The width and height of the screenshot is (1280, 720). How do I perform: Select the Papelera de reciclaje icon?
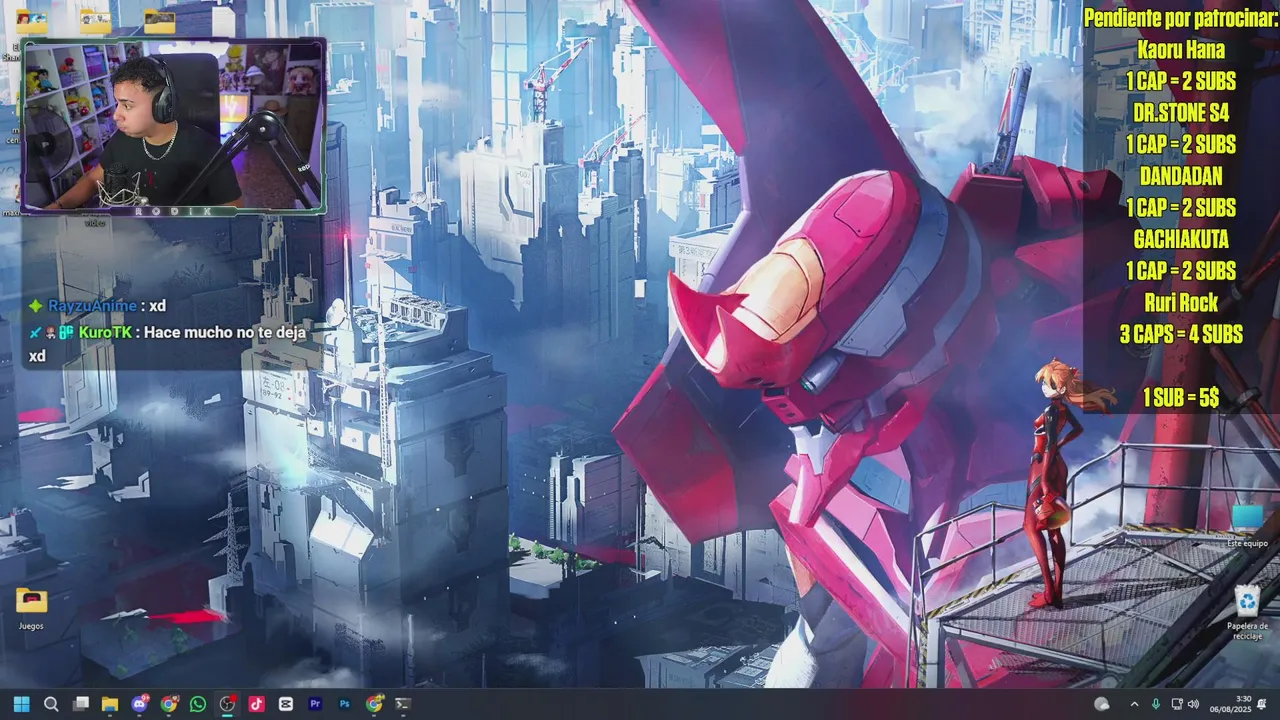pyautogui.click(x=1247, y=614)
